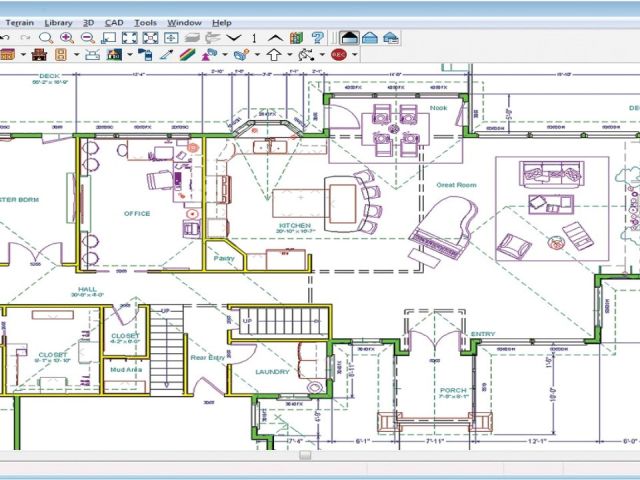
Task: Click the Undo arrow icon
Action: pyautogui.click(x=5, y=38)
